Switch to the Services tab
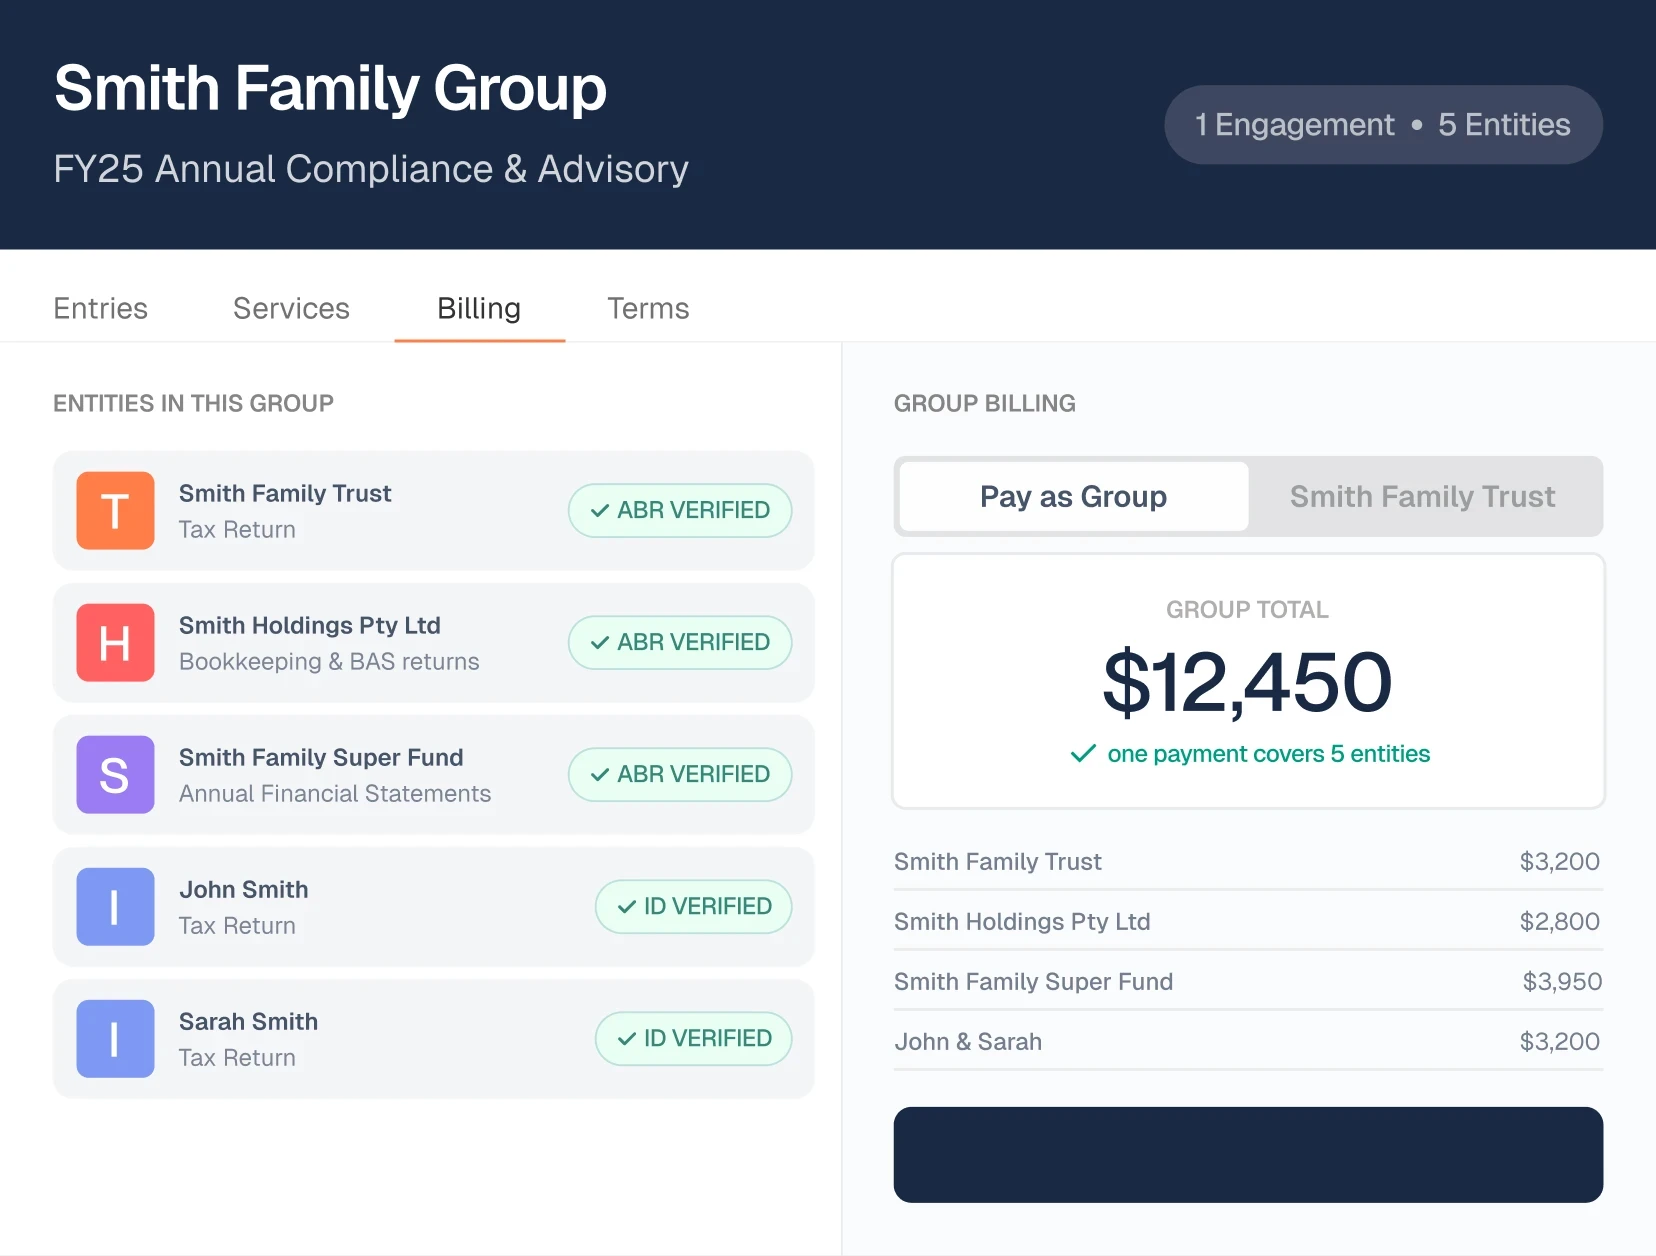This screenshot has width=1656, height=1256. coord(291,309)
